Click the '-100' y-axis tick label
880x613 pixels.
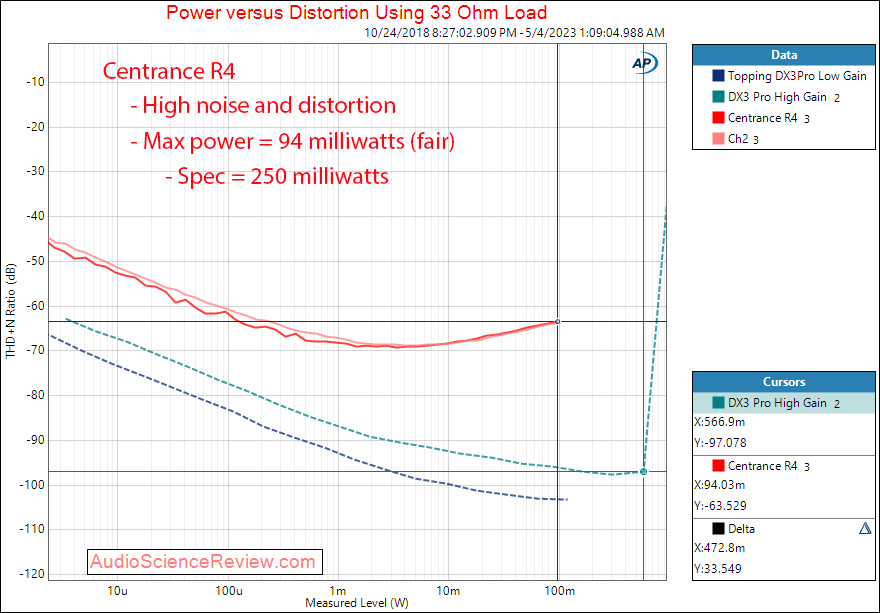pyautogui.click(x=33, y=484)
